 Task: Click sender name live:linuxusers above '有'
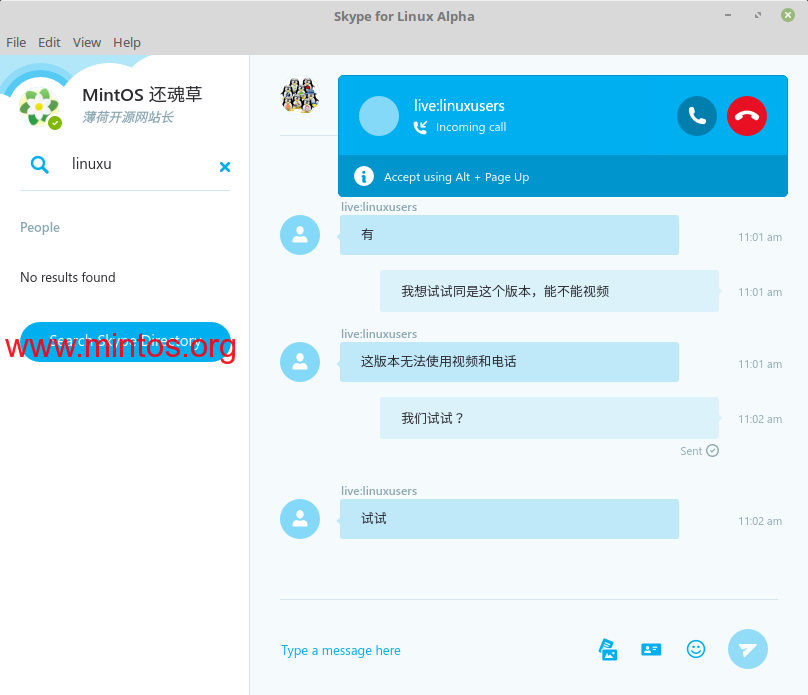point(379,207)
